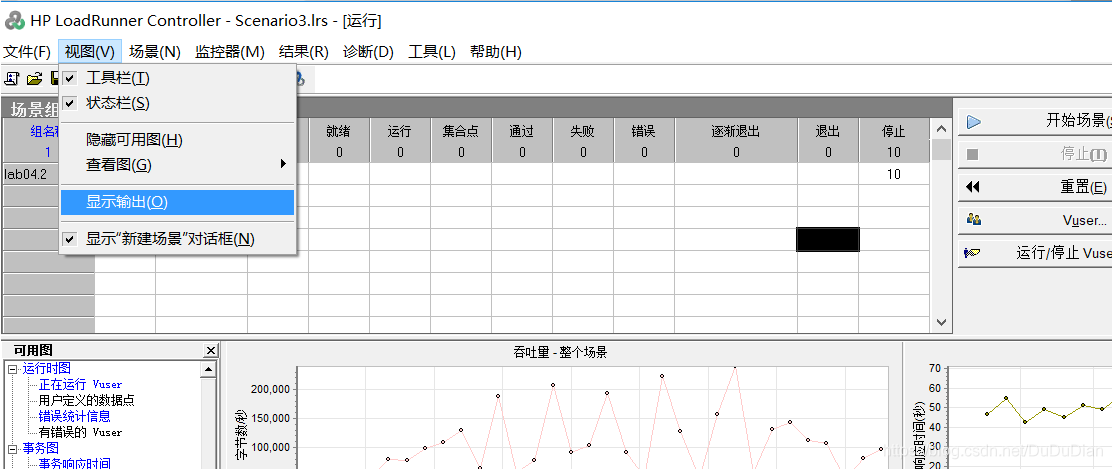Click the Open Scenario folder icon
The image size is (1112, 469).
(34, 79)
